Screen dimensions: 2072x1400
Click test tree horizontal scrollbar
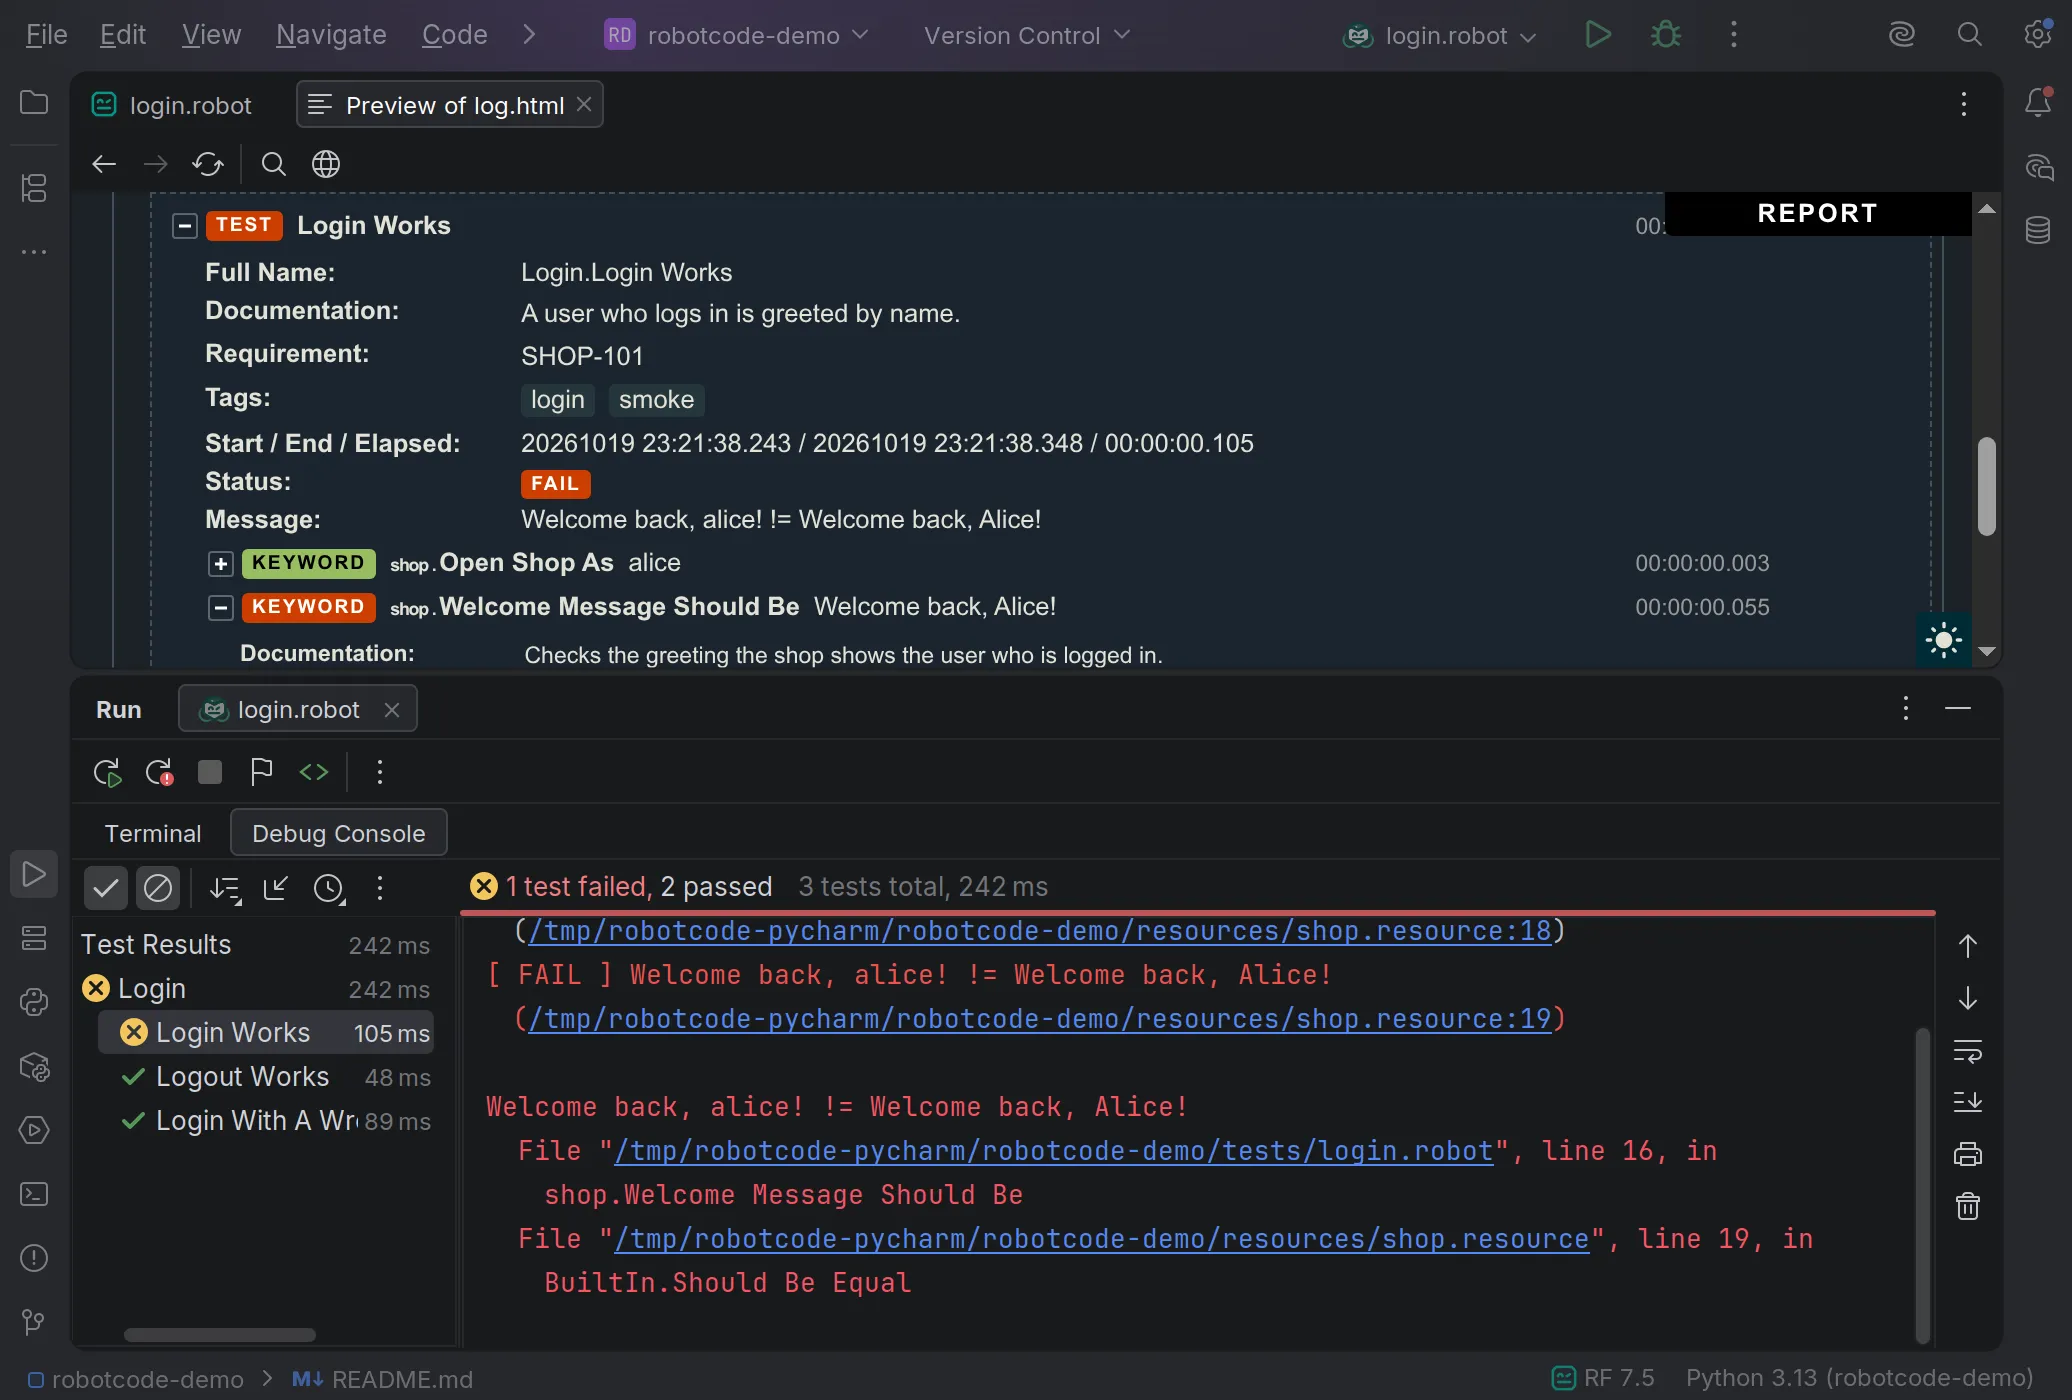point(220,1335)
